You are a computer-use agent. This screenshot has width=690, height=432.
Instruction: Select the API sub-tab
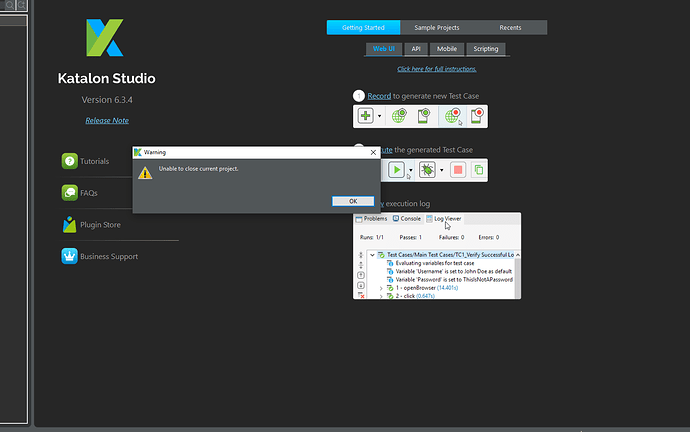coord(416,49)
